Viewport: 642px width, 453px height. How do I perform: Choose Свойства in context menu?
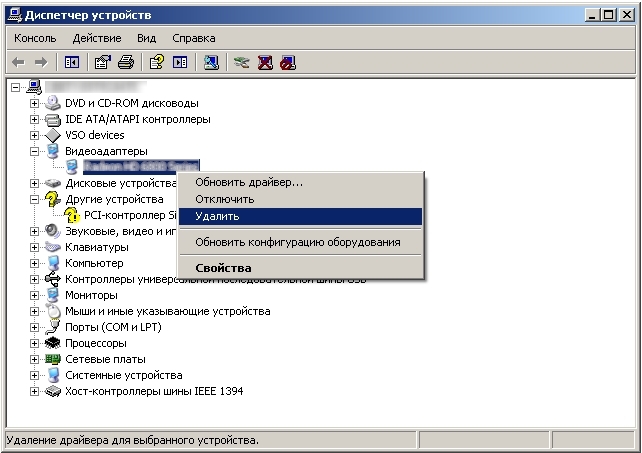point(301,268)
